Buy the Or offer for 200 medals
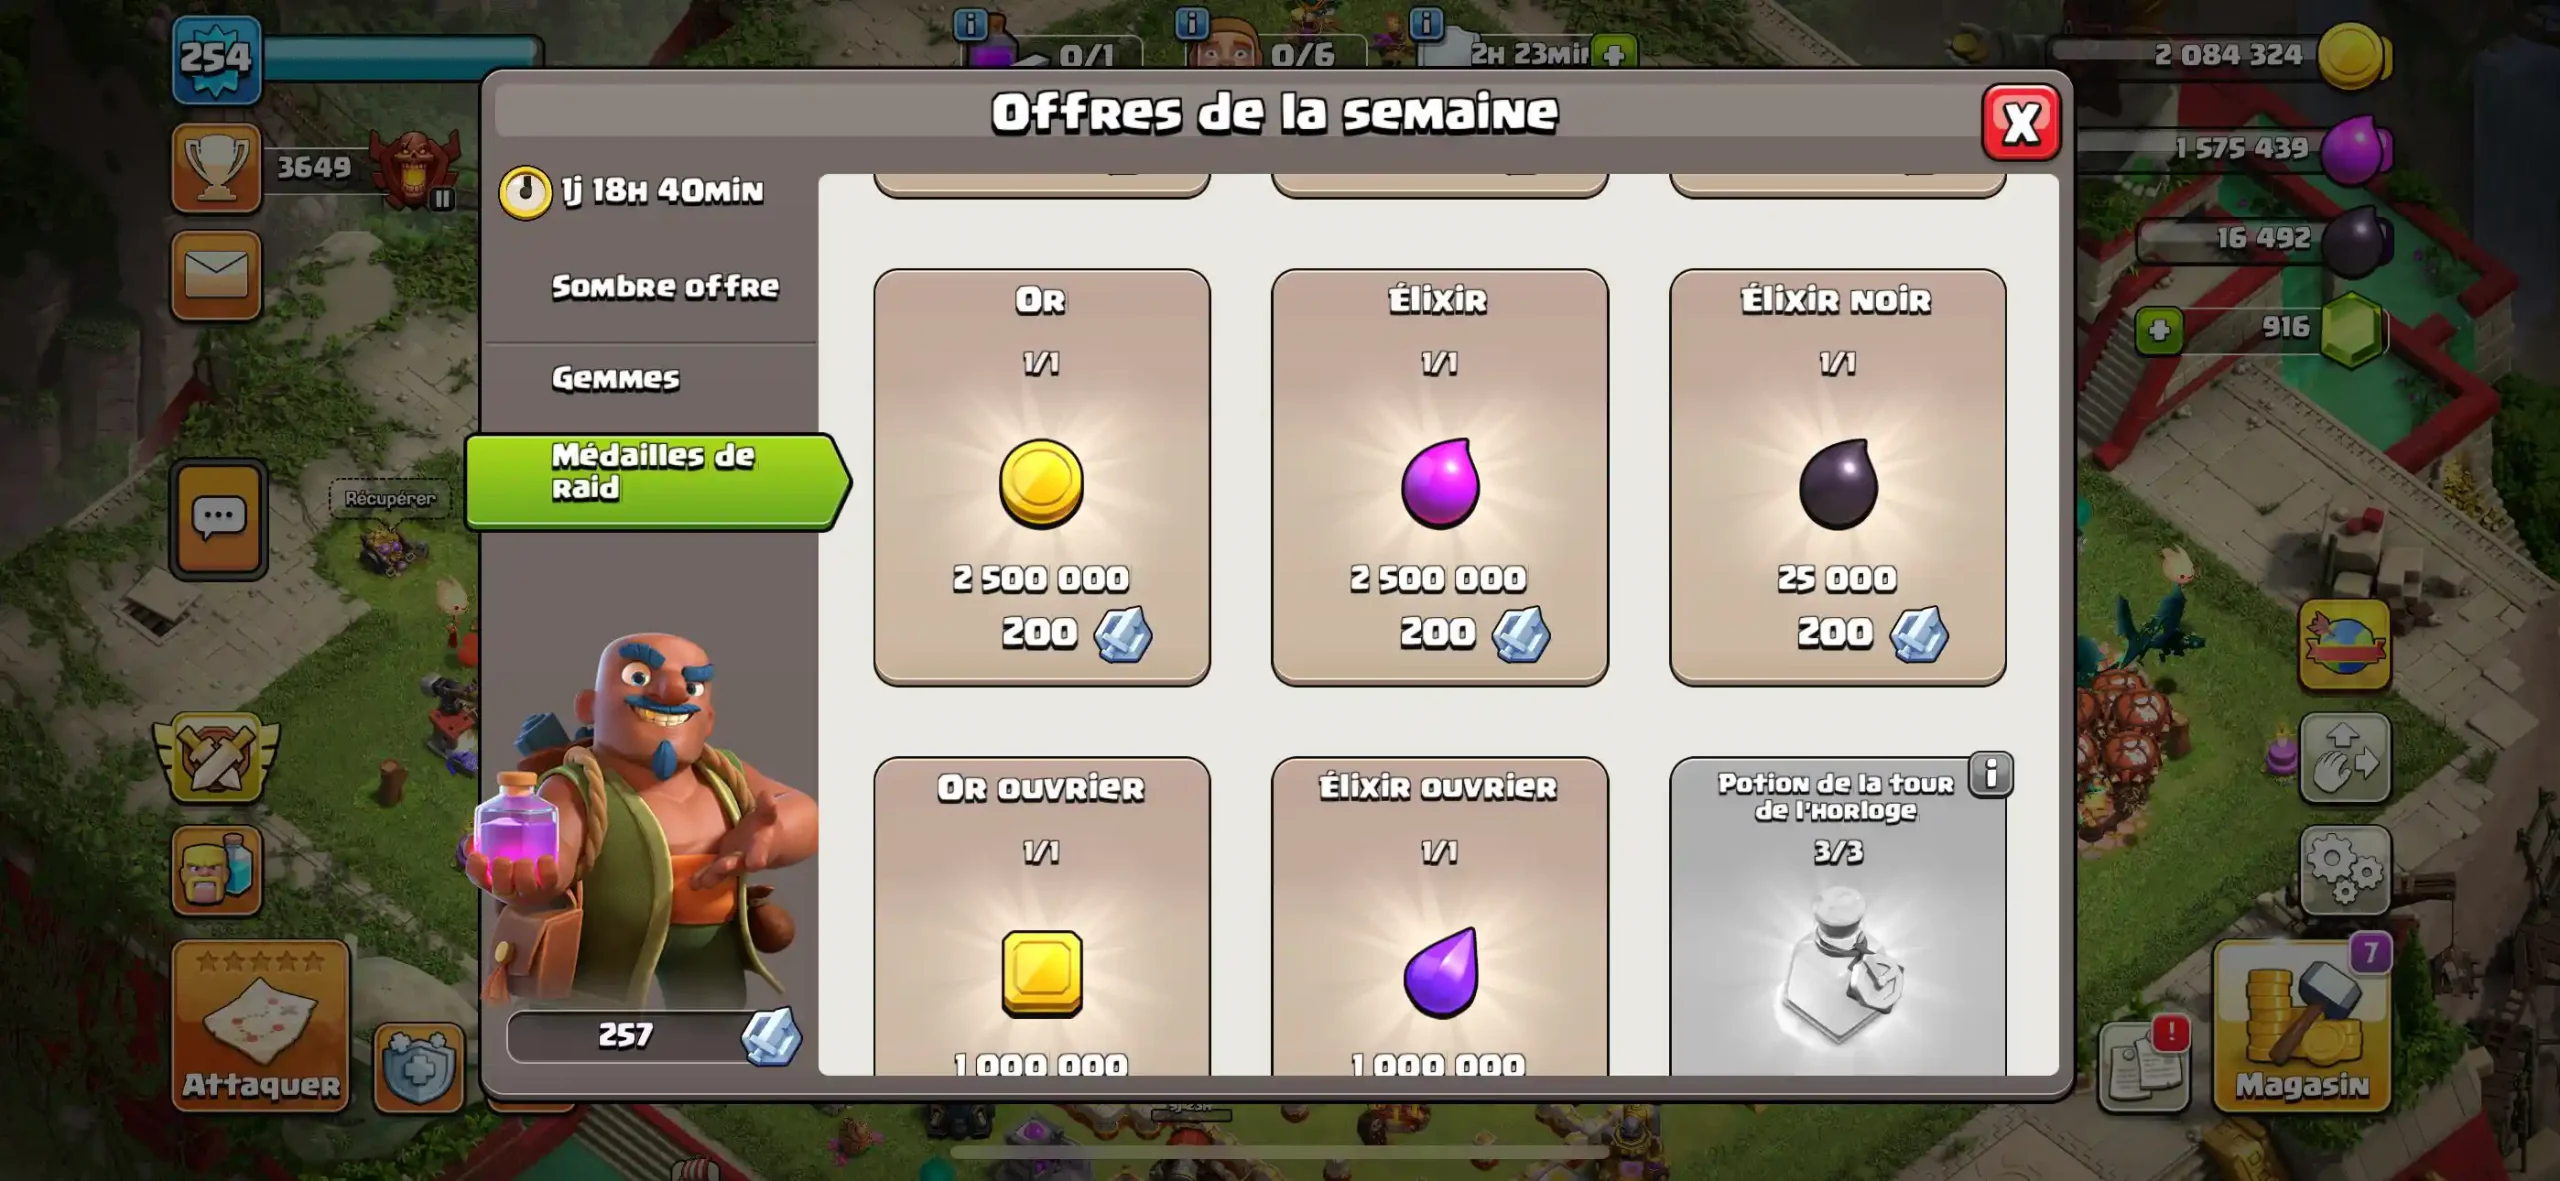2560x1181 pixels. coord(1041,477)
